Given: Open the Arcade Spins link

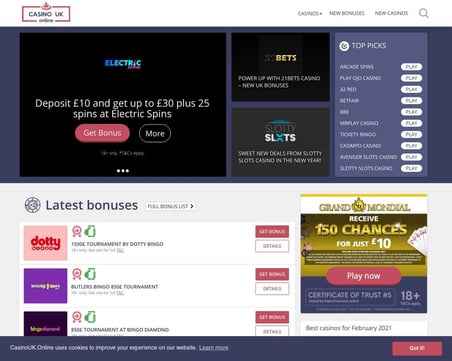Looking at the screenshot, I should click(357, 67).
